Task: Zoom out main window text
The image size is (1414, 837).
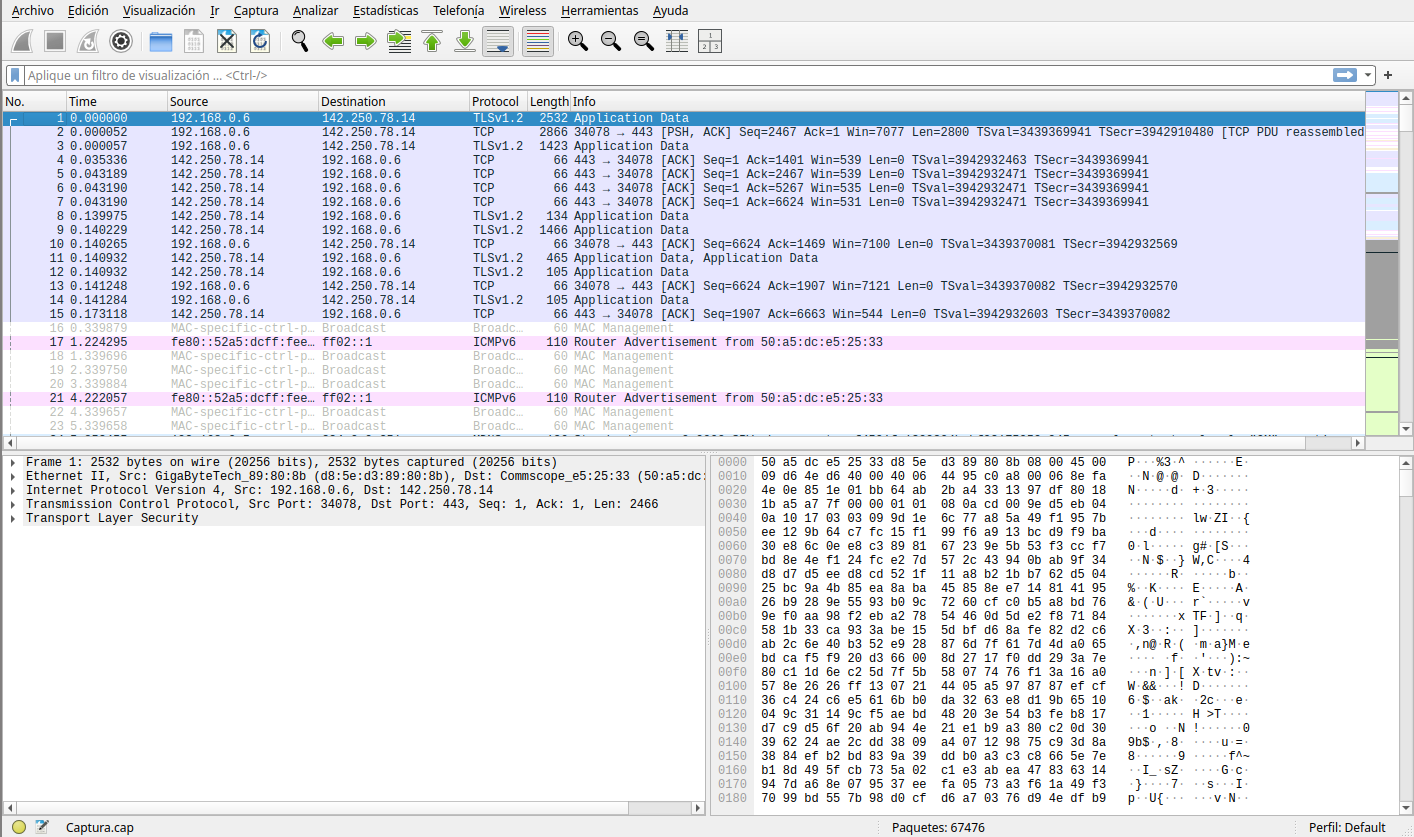Action: [611, 41]
